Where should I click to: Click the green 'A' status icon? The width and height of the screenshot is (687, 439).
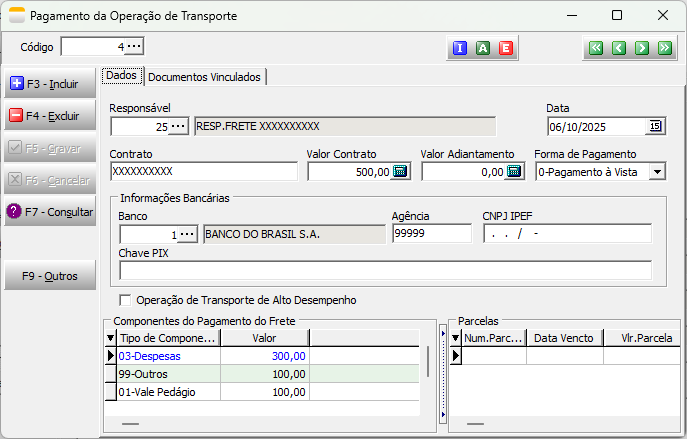483,48
